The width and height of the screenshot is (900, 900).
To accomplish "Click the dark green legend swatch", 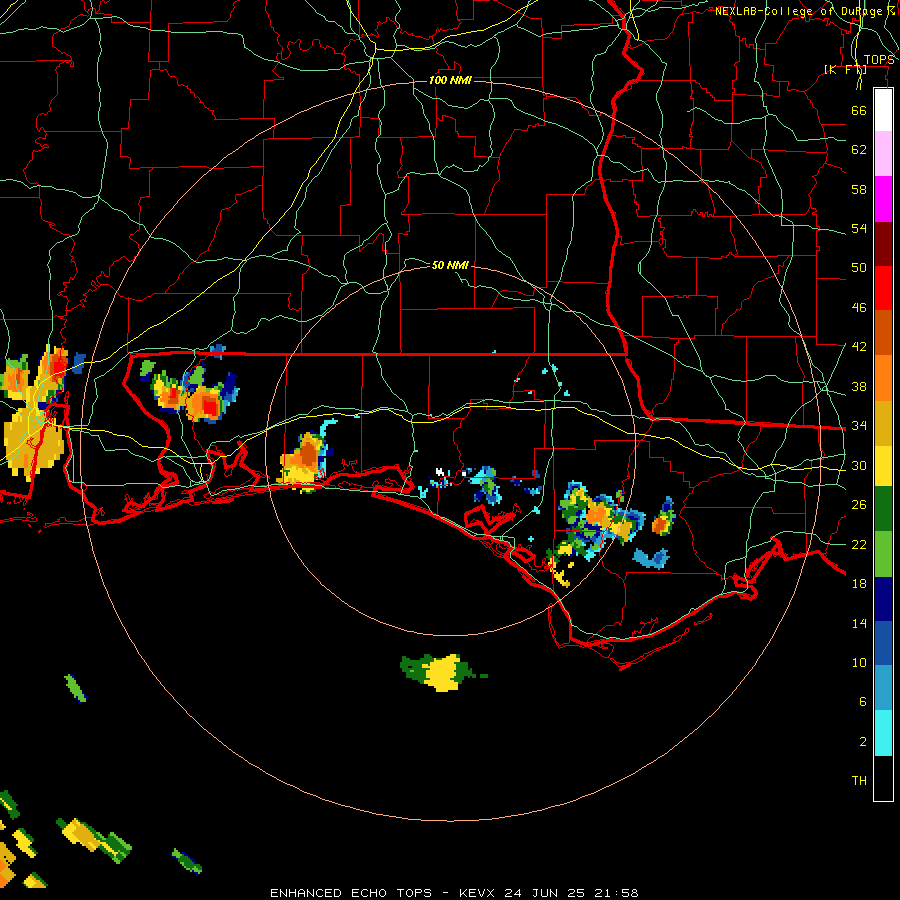I will coord(883,509).
